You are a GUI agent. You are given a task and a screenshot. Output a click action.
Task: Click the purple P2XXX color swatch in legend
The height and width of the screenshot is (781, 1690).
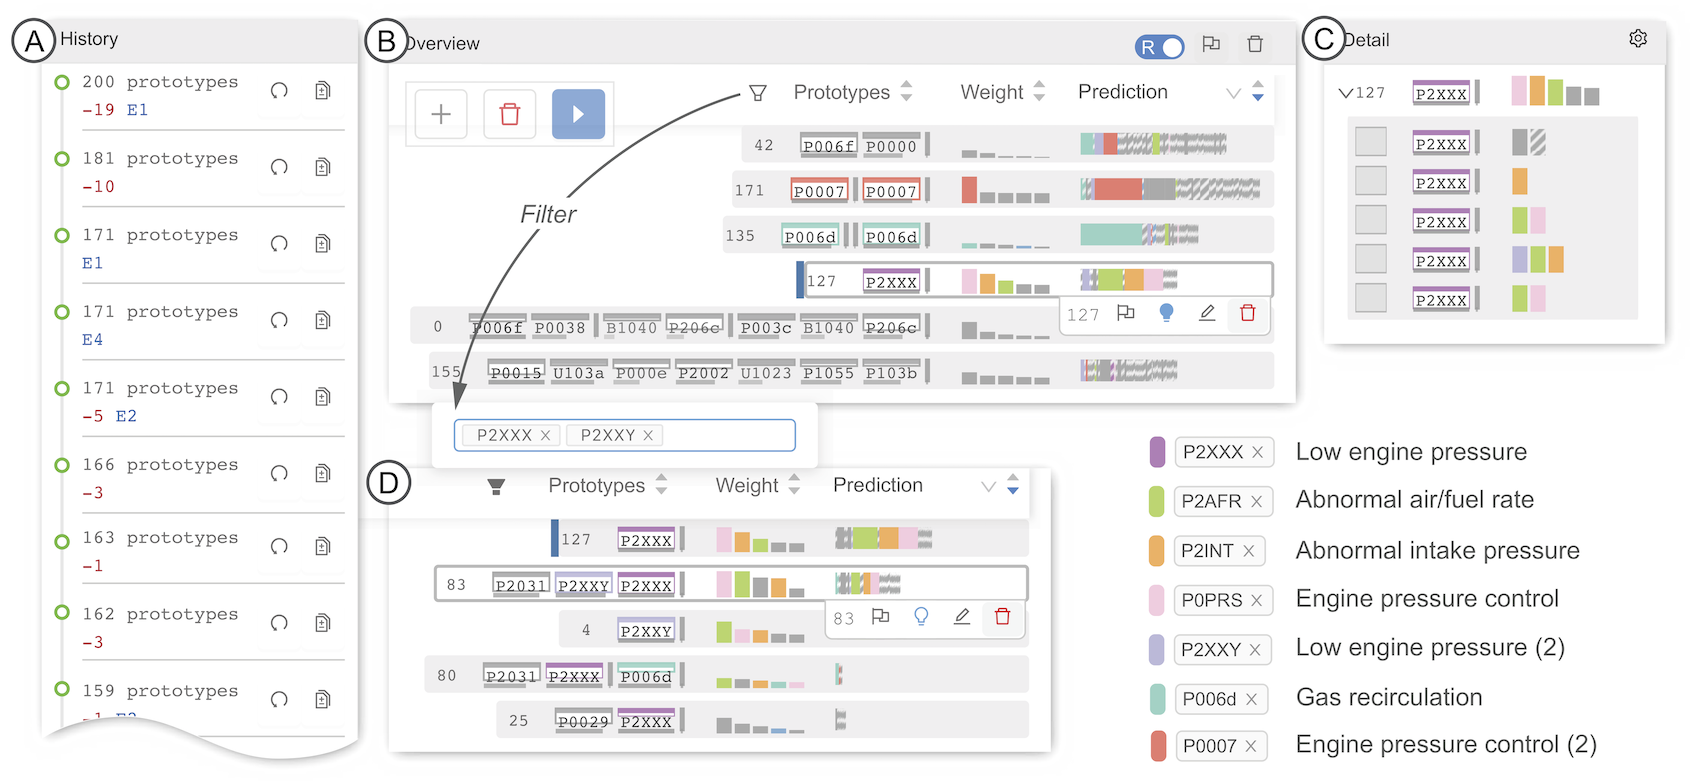click(1158, 452)
